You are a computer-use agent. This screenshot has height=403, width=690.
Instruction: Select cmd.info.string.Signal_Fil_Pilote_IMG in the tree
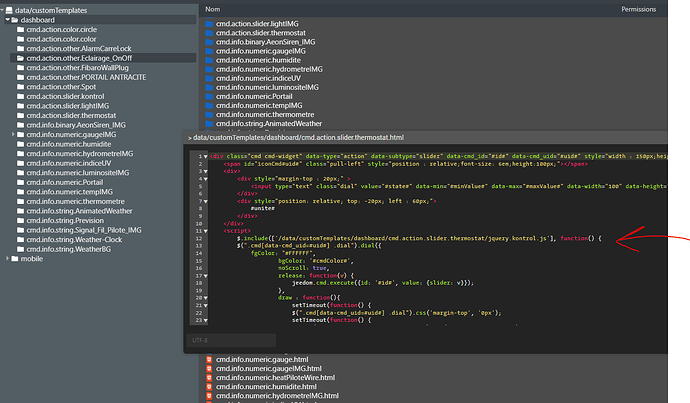(x=84, y=230)
